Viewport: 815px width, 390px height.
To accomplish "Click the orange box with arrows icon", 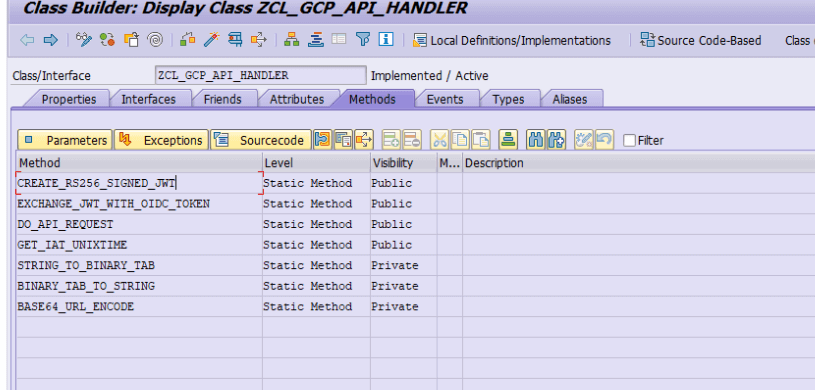I will point(364,140).
